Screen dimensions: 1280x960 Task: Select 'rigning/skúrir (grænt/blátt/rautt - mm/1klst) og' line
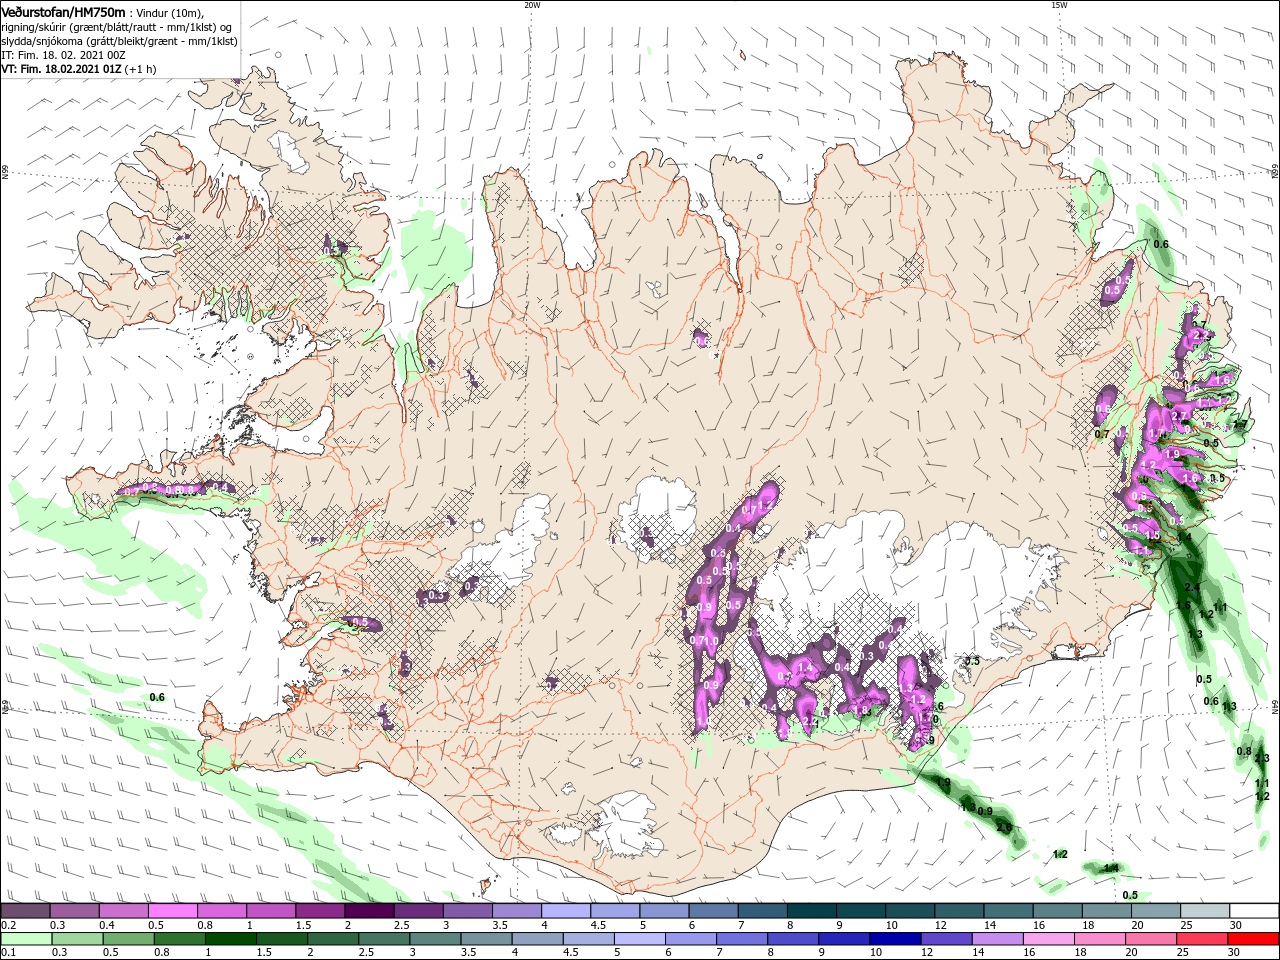click(117, 27)
